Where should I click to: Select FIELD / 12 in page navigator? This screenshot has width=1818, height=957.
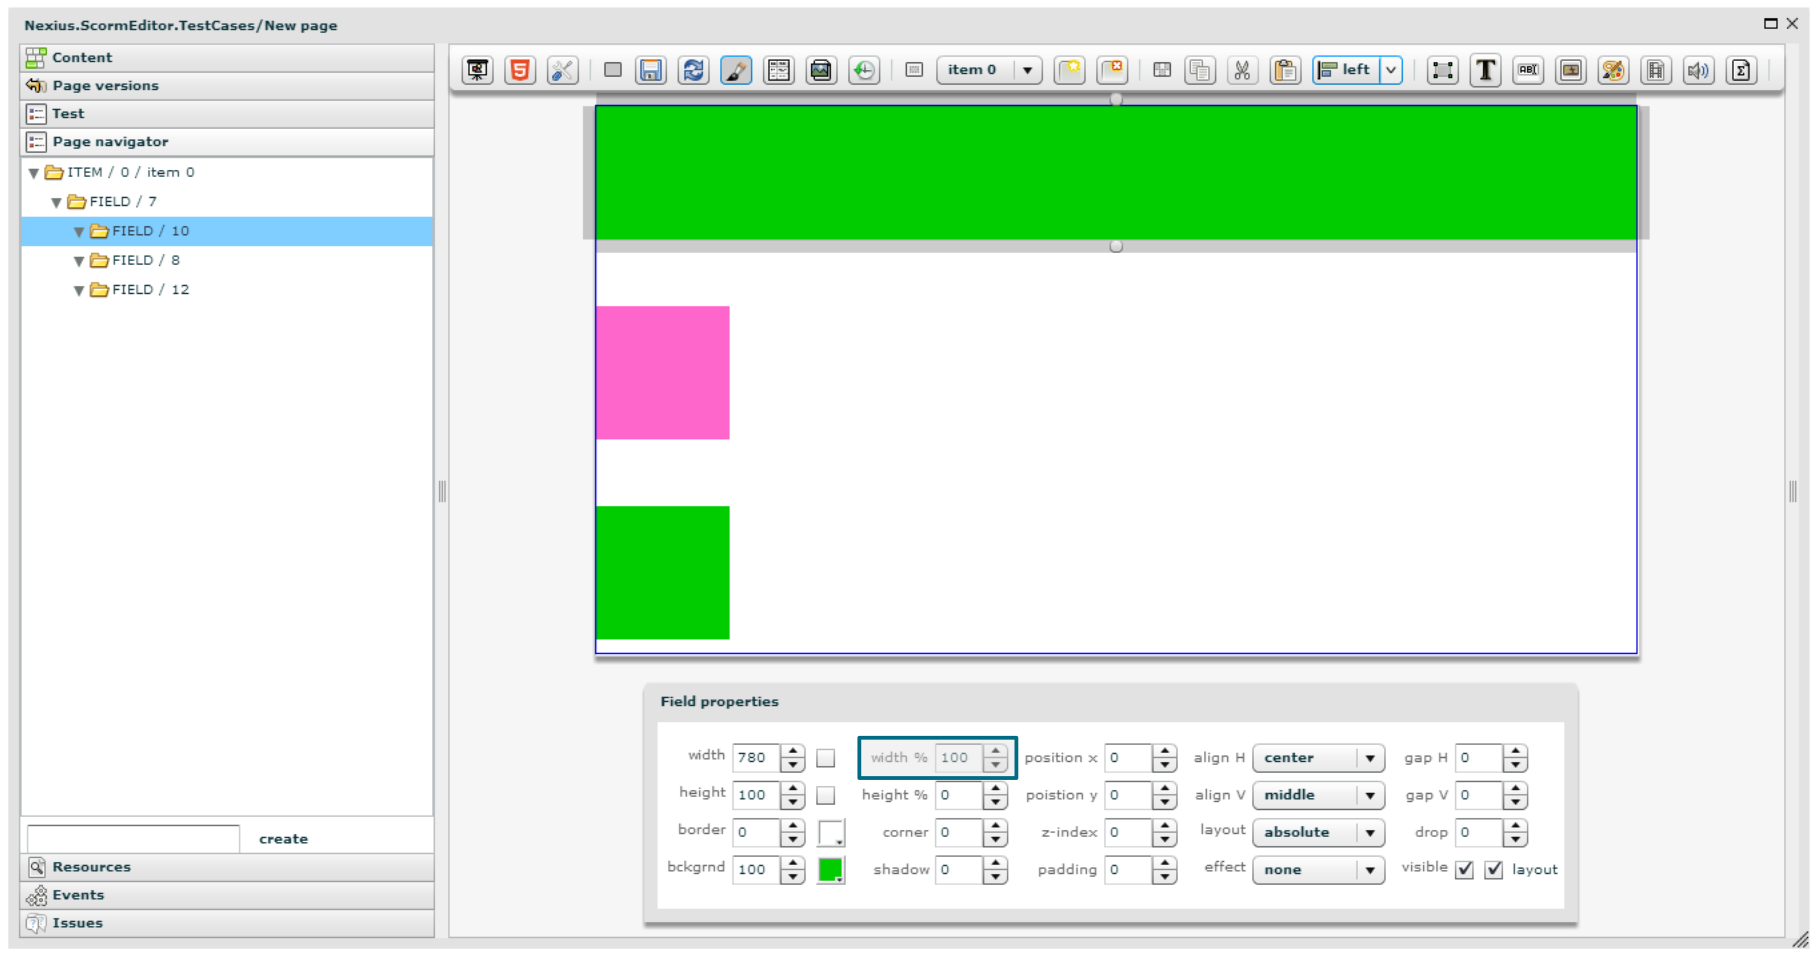pos(150,290)
